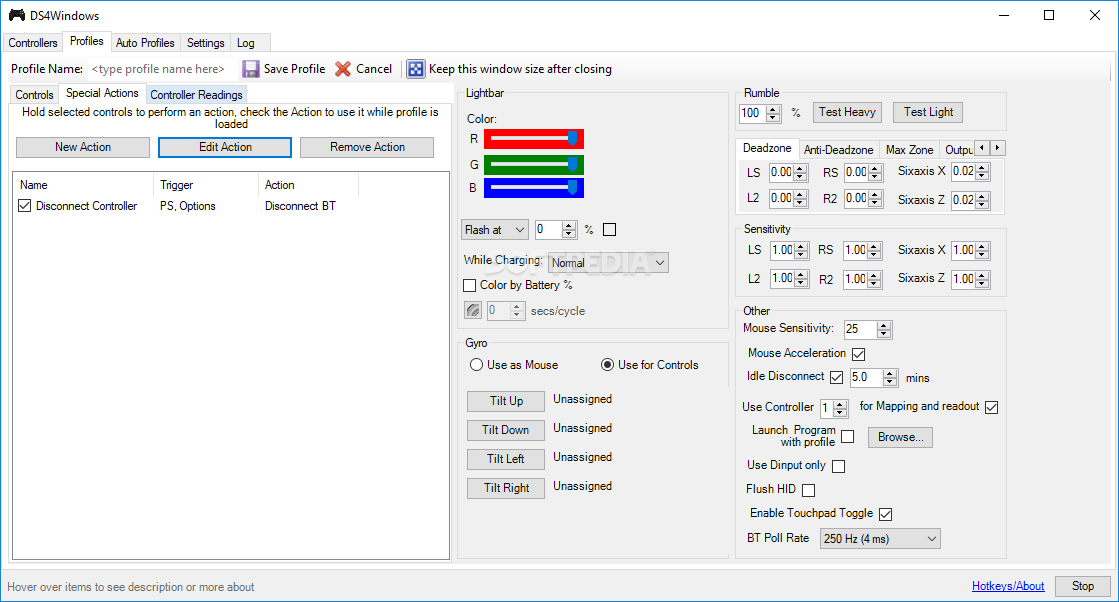Click the Test Light rumble button
This screenshot has width=1119, height=602.
[928, 112]
